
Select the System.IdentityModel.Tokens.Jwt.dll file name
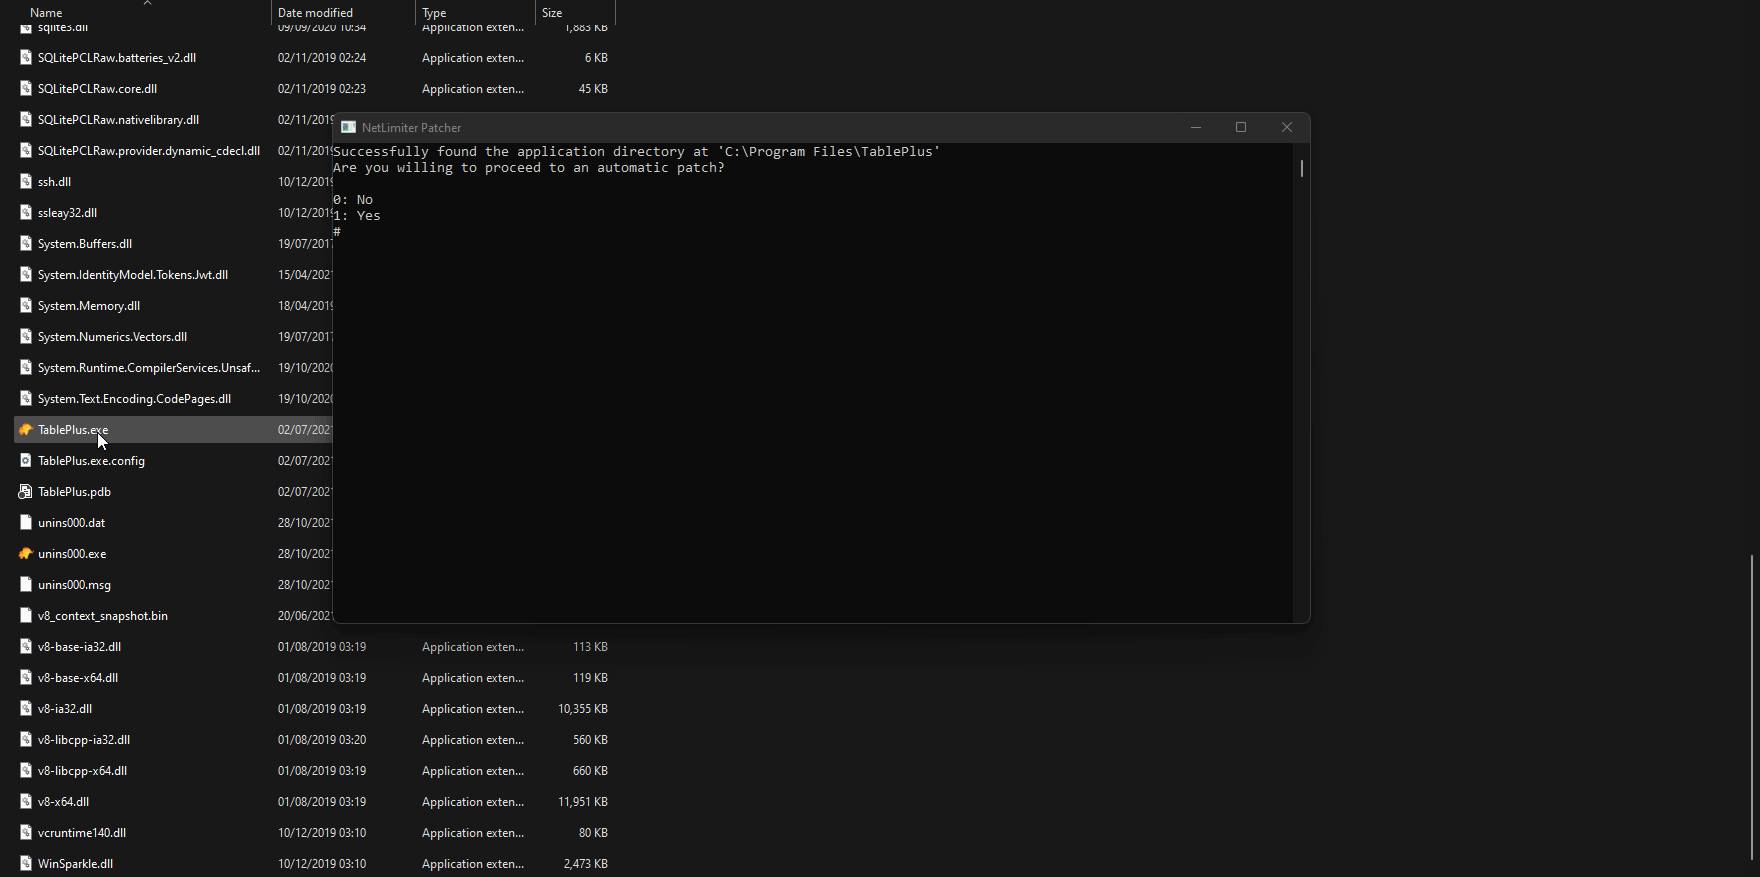(133, 275)
